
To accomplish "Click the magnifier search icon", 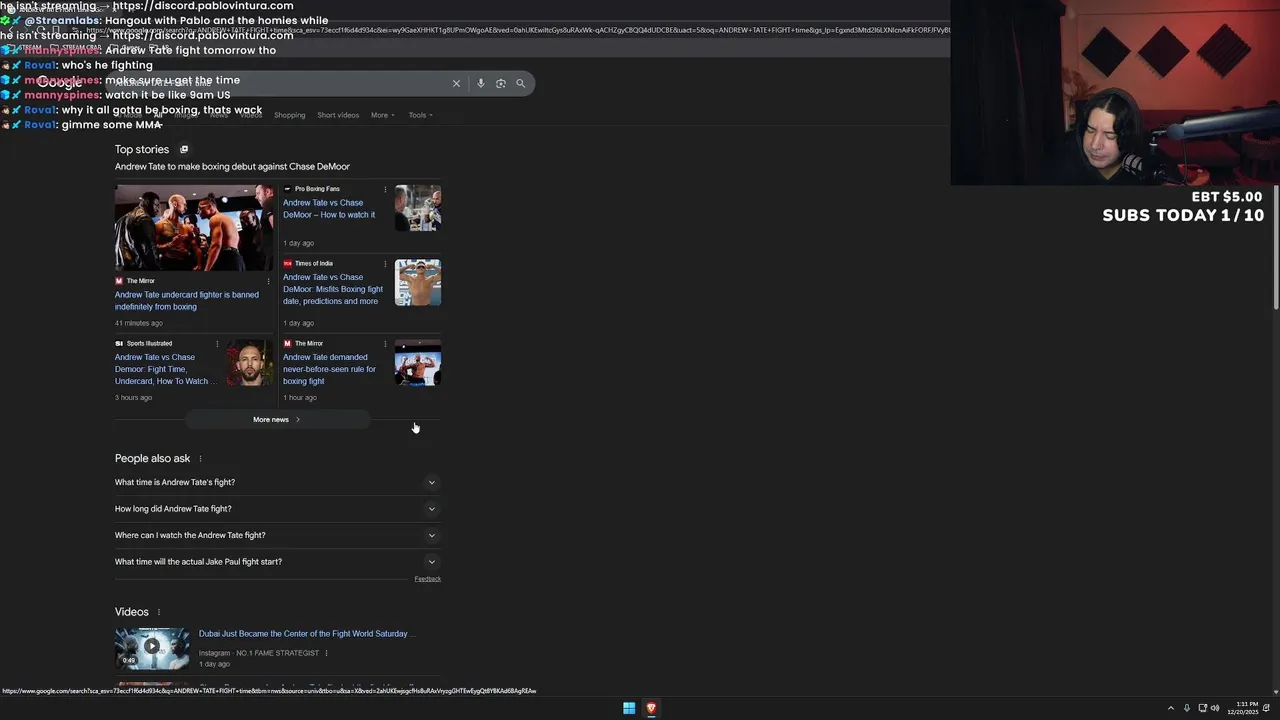I will point(520,83).
